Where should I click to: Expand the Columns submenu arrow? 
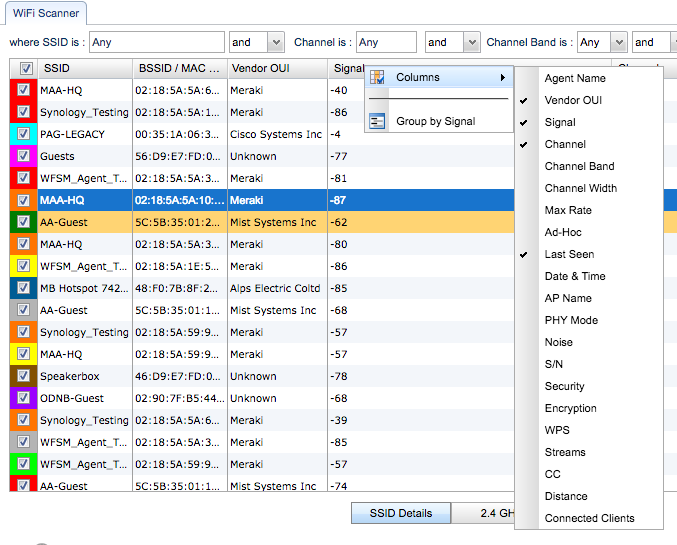(503, 77)
